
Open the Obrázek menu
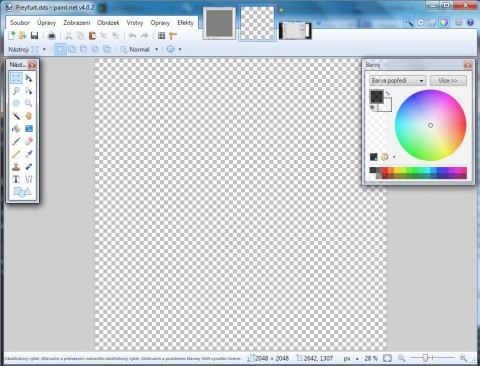point(108,23)
